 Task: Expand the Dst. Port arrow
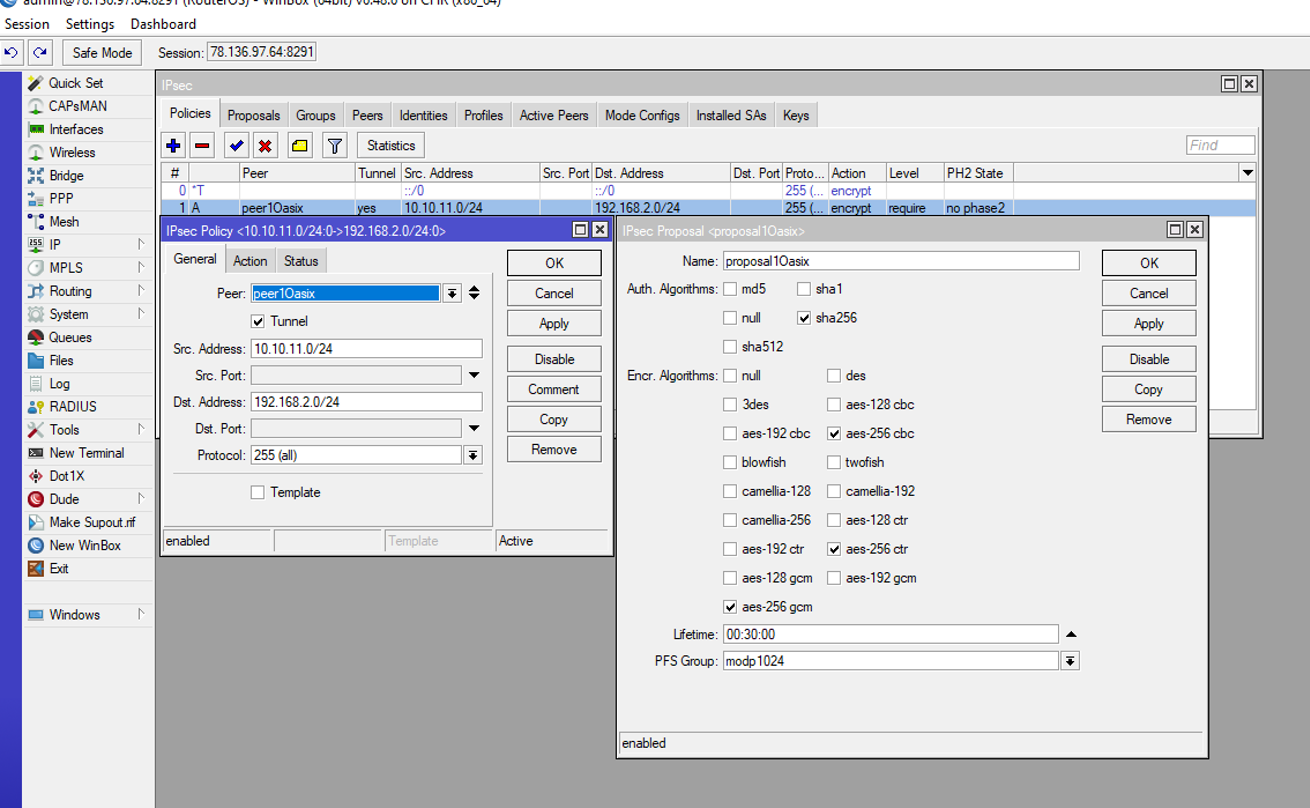[474, 428]
